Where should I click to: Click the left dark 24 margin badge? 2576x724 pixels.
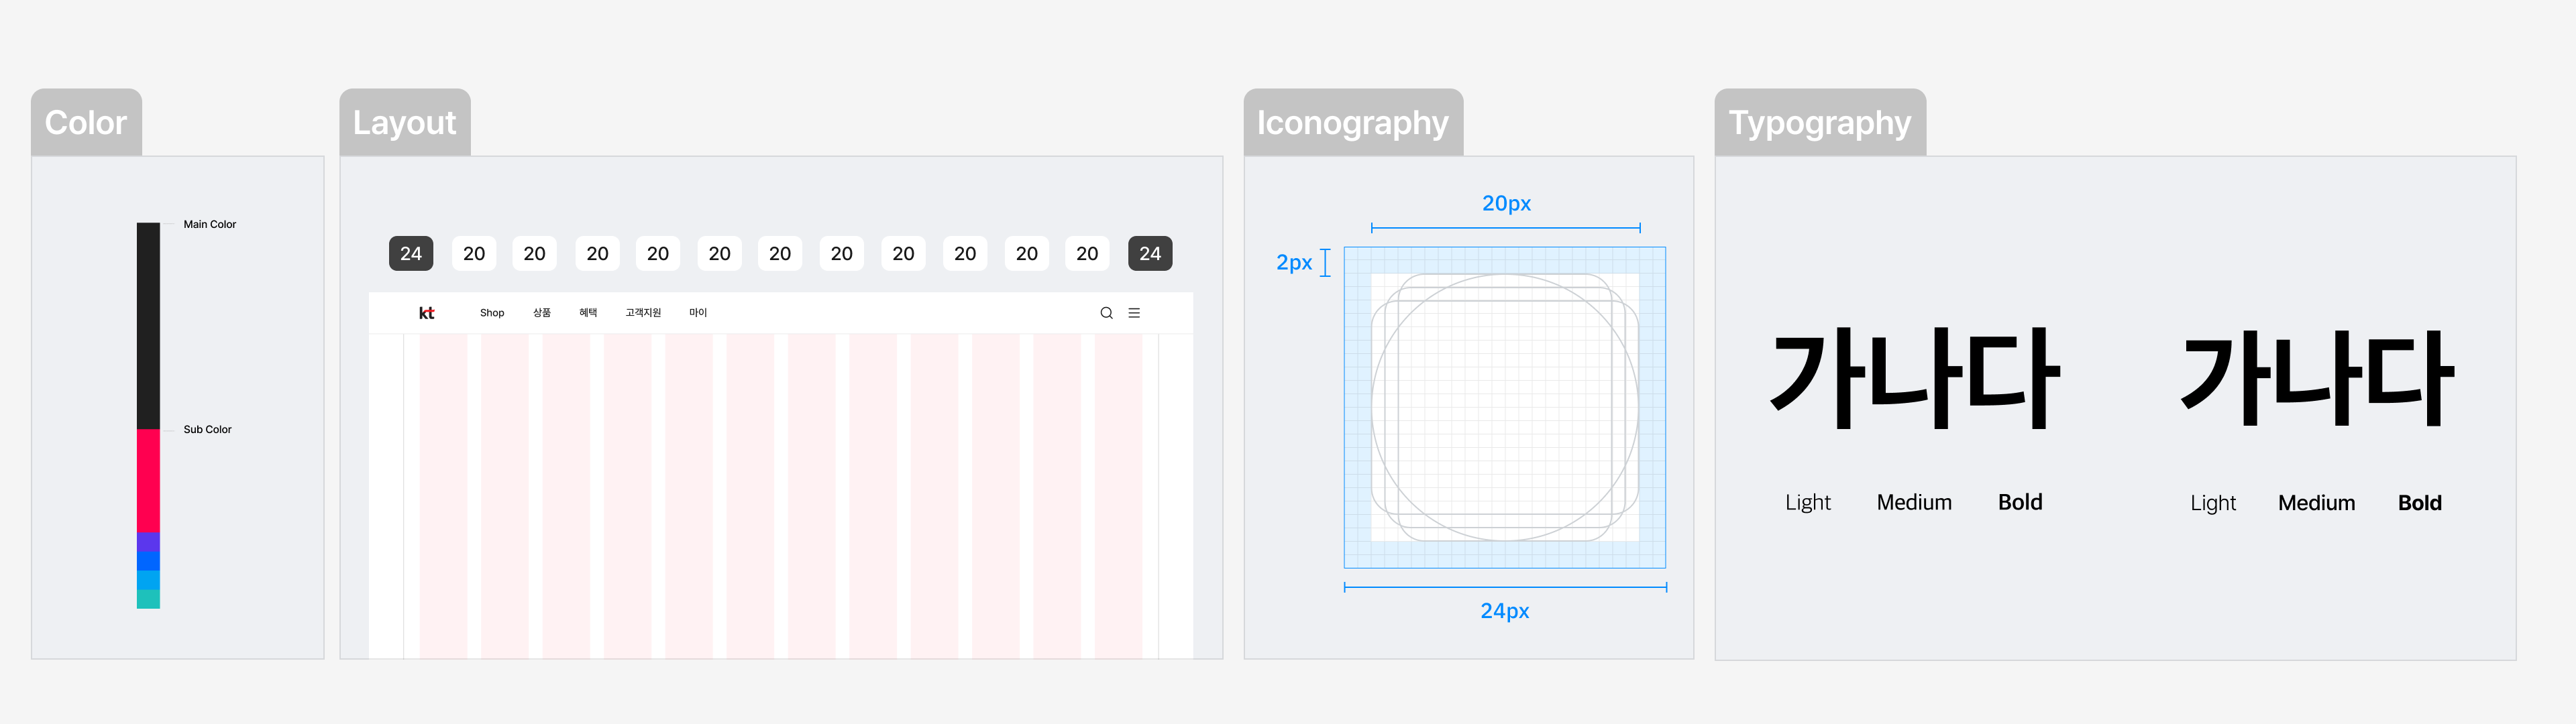(411, 254)
